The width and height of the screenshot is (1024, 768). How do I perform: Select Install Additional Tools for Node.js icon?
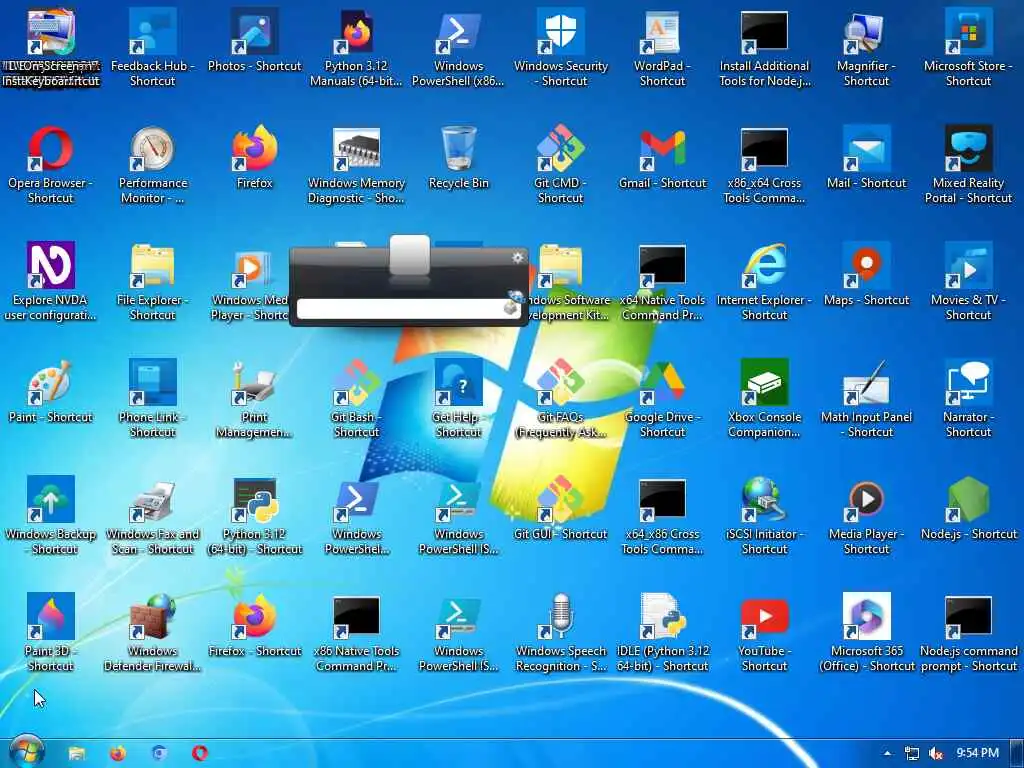point(764,47)
